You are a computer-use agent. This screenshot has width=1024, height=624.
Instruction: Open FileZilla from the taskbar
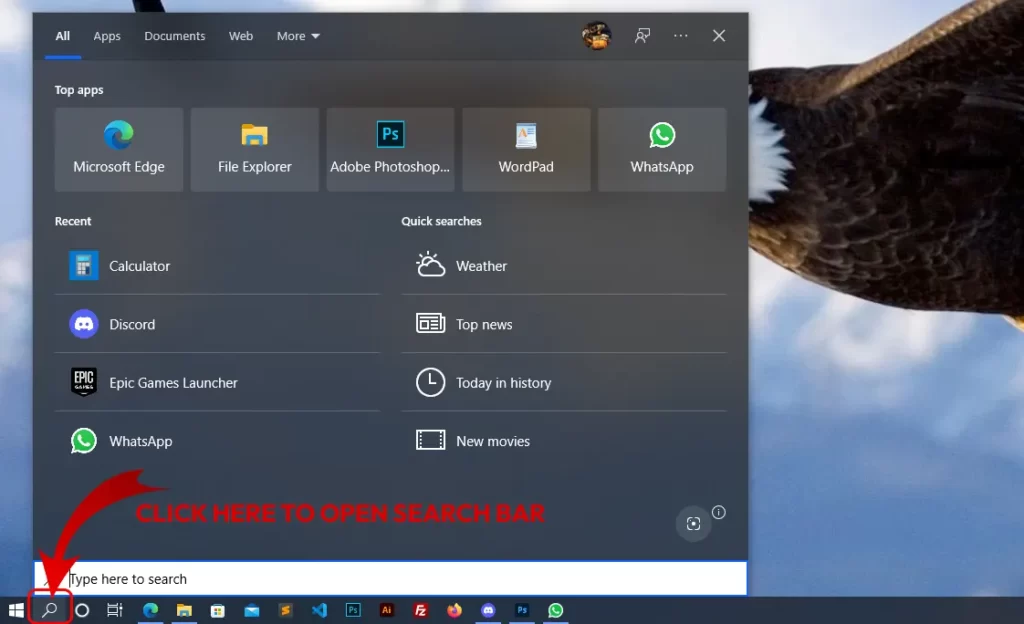point(421,610)
